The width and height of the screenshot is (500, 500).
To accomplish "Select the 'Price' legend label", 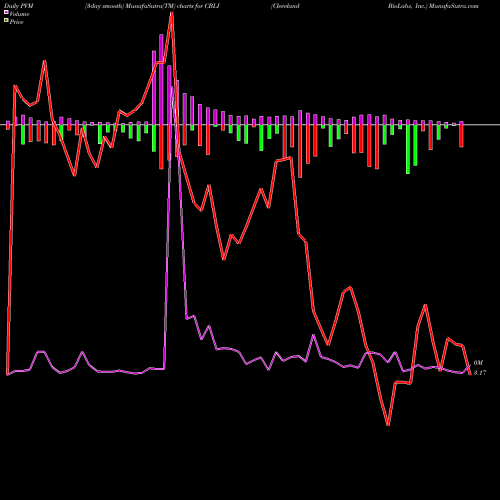I will [x=16, y=22].
